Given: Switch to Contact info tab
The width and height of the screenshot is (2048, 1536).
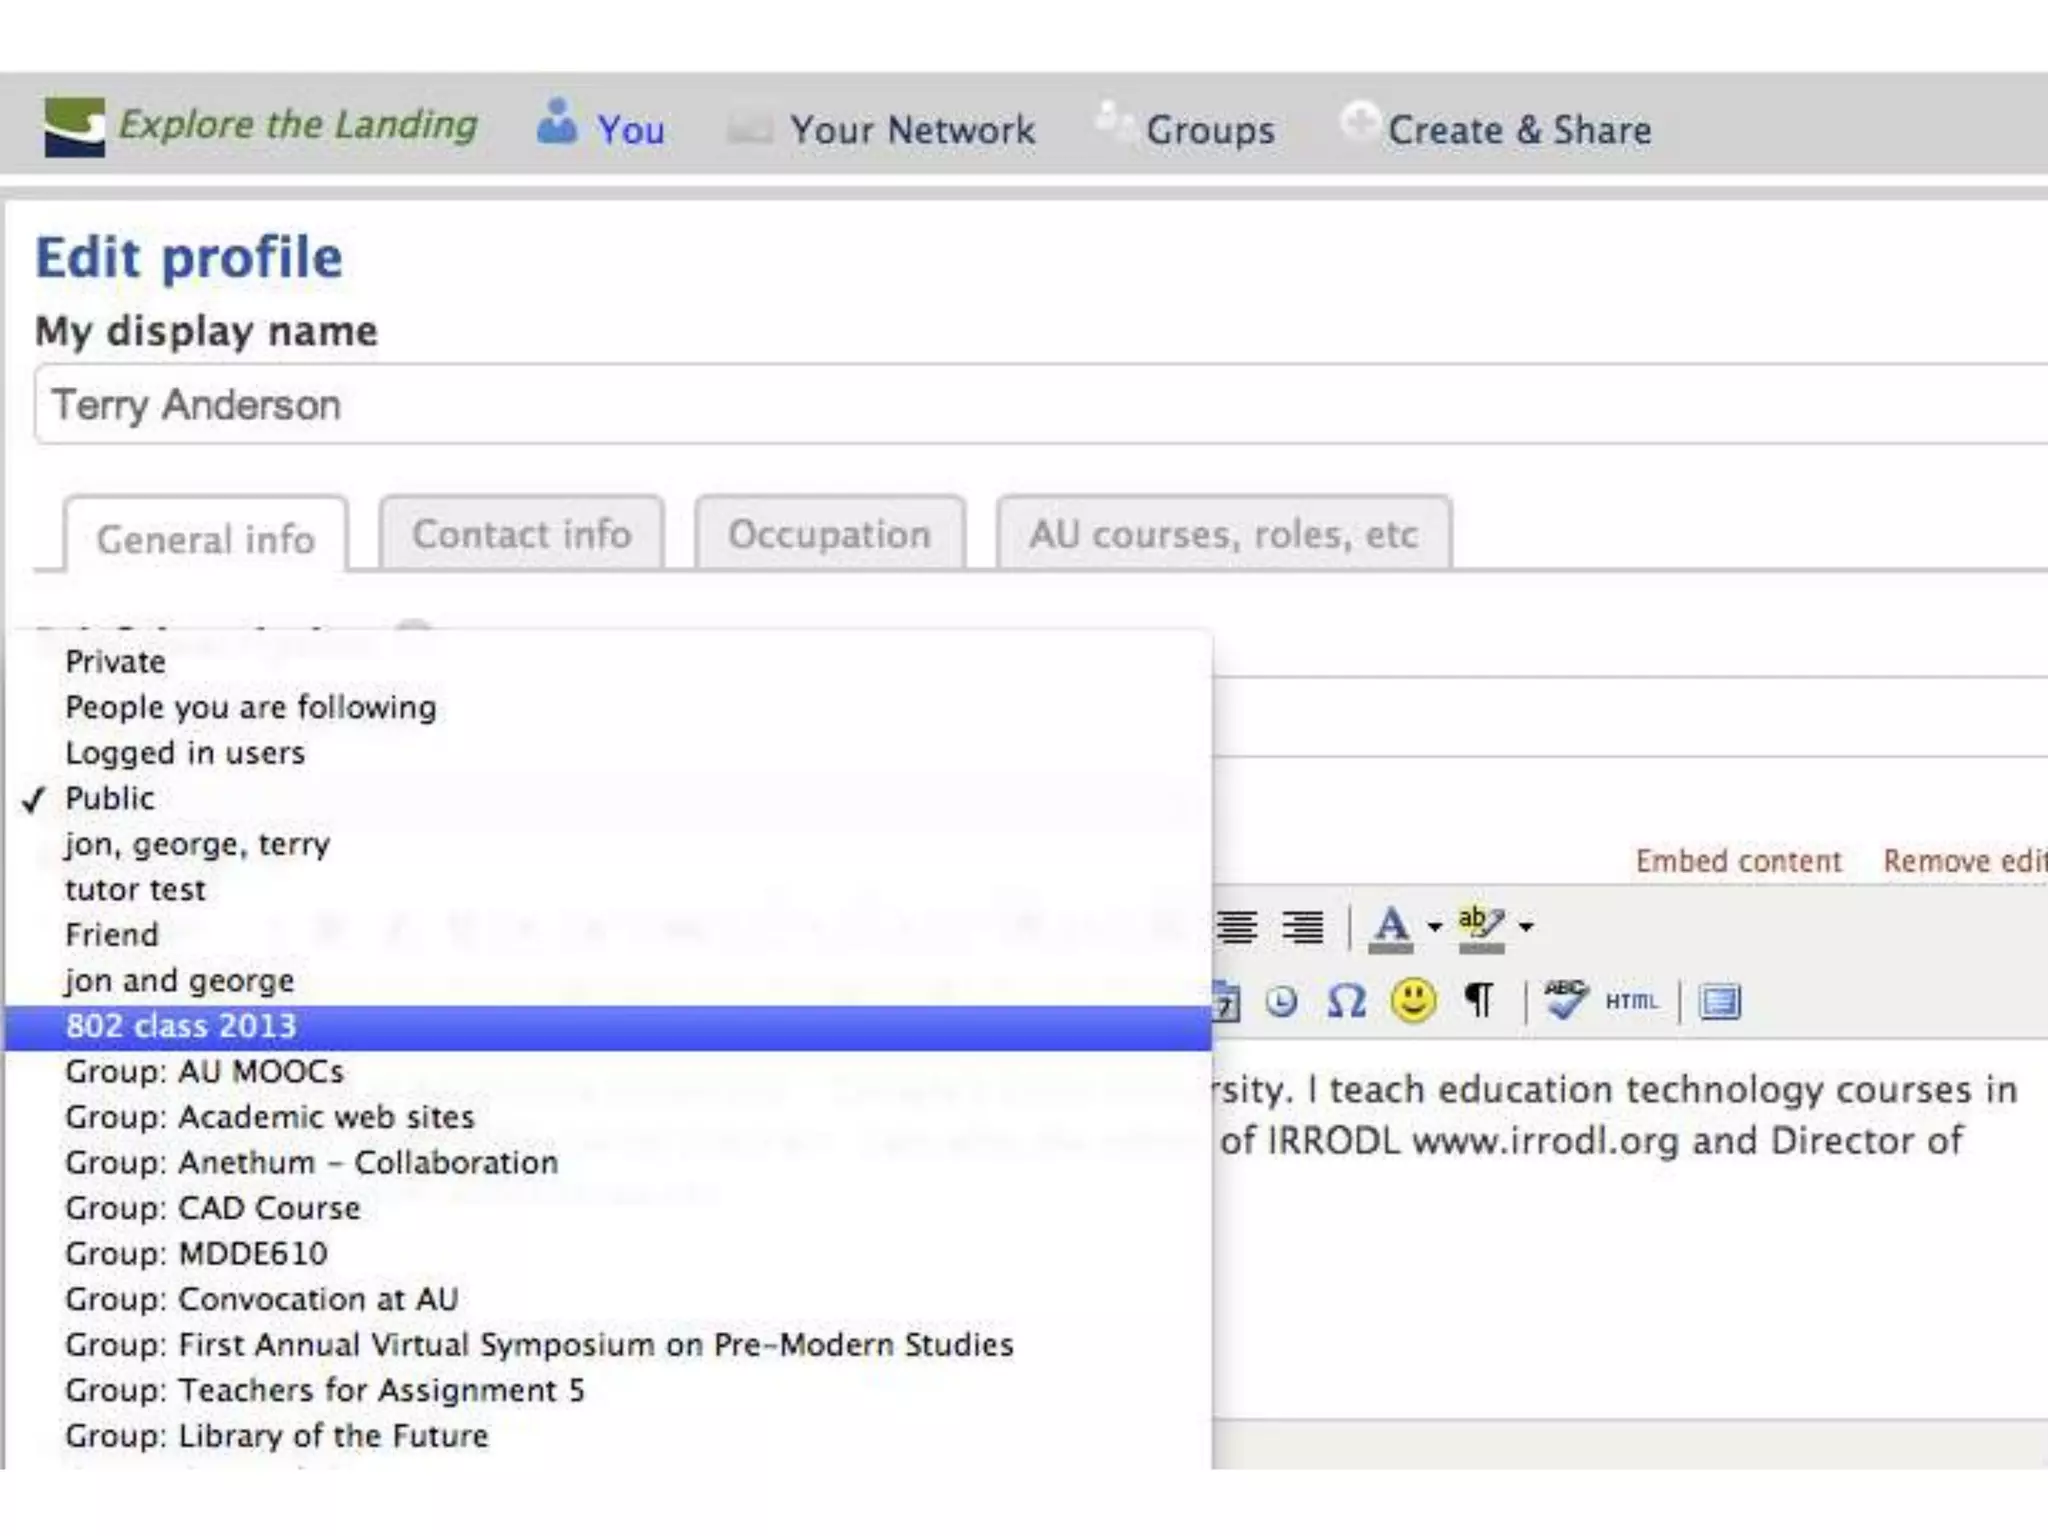Looking at the screenshot, I should coord(521,535).
